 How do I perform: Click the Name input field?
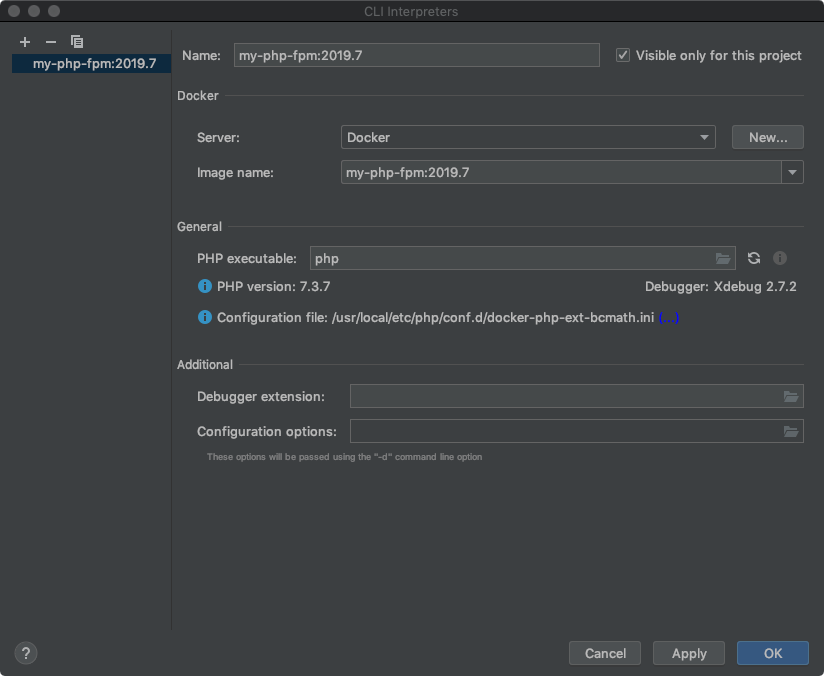click(415, 55)
